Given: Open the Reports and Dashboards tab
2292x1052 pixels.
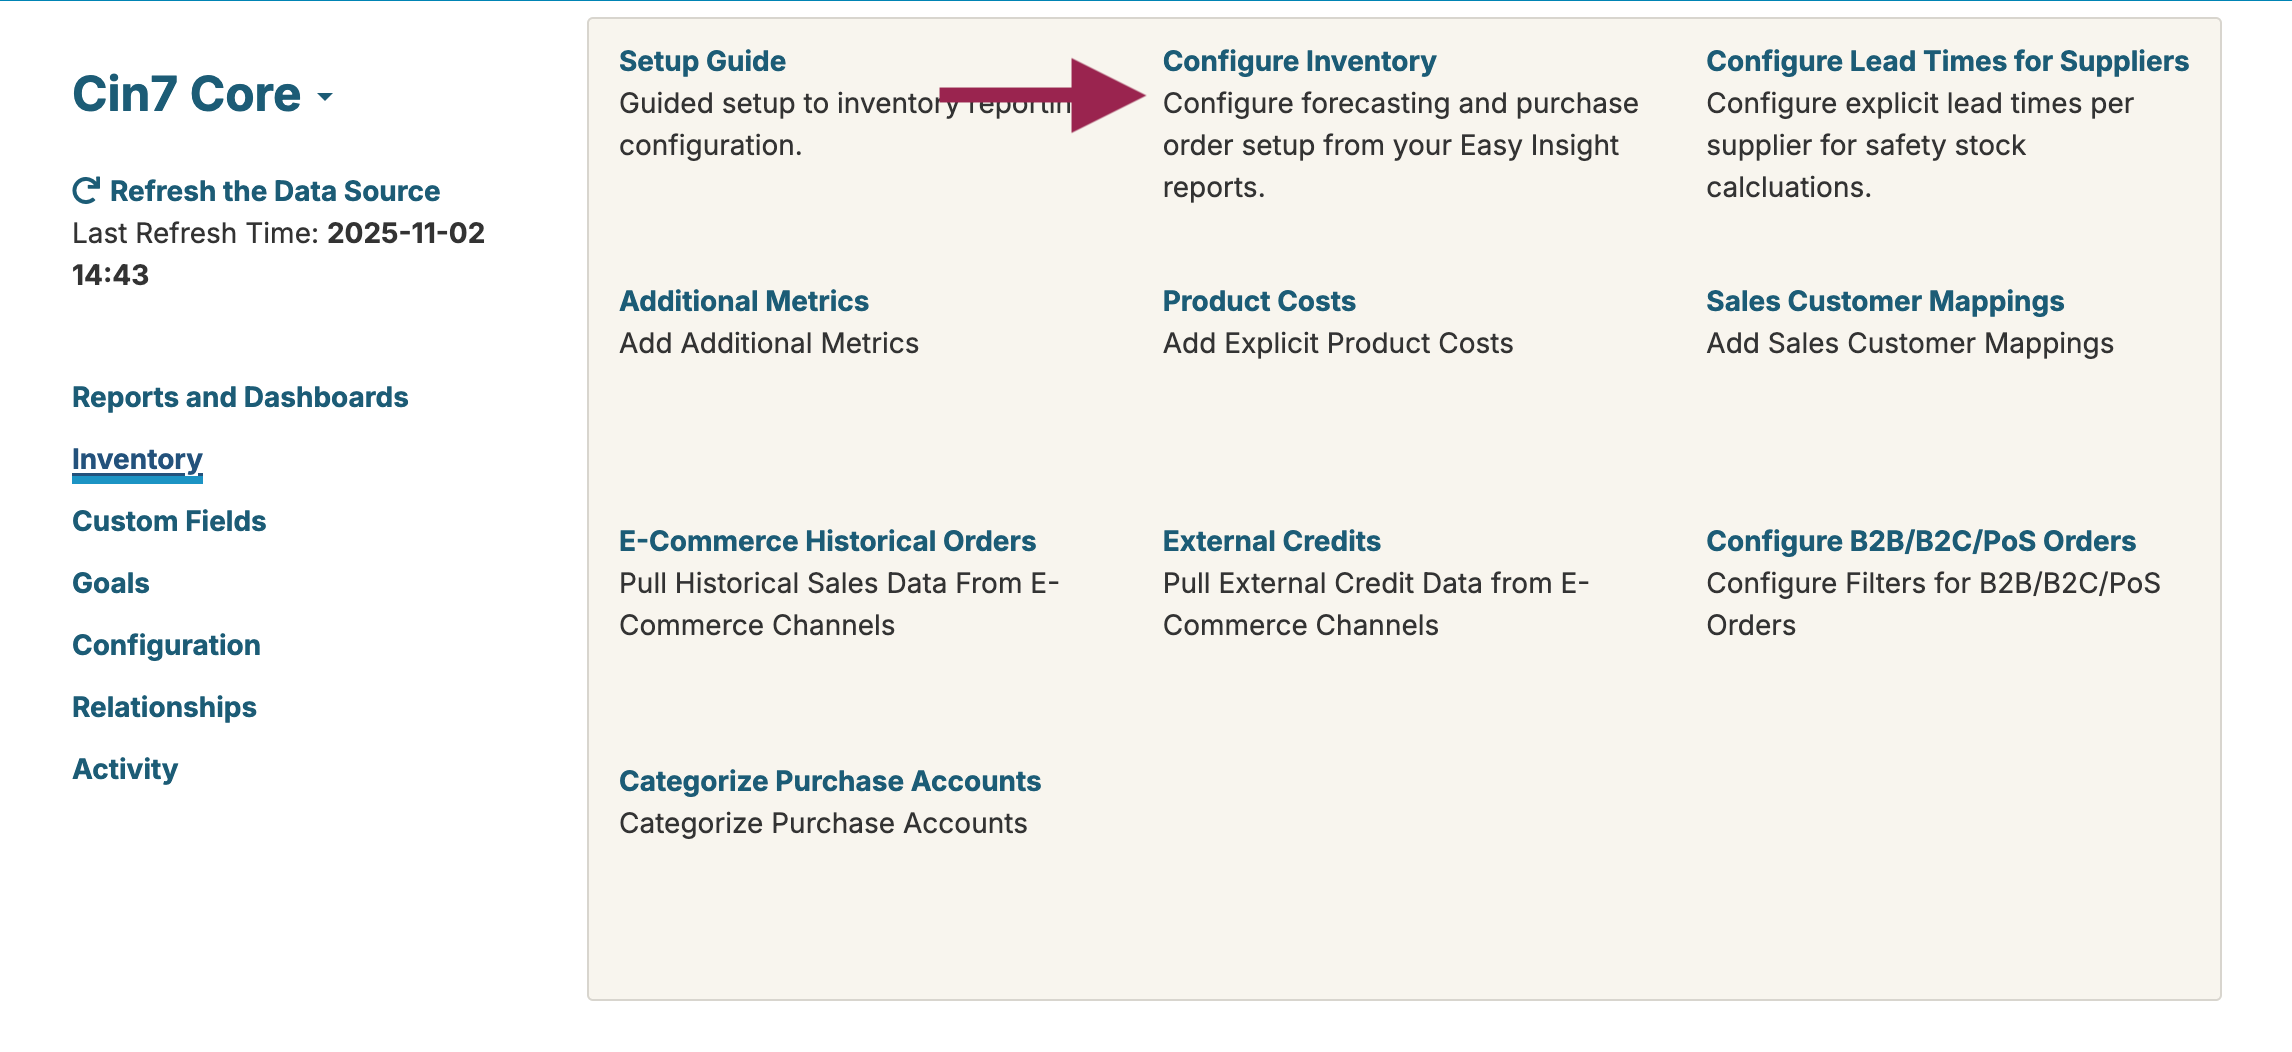Looking at the screenshot, I should 240,397.
